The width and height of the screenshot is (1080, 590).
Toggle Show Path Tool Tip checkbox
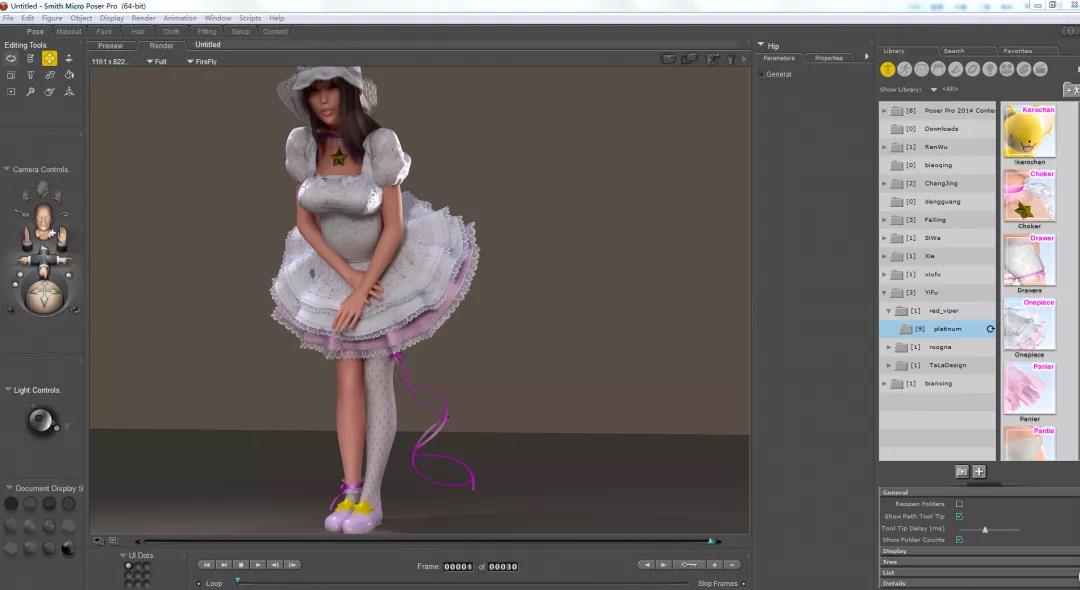pos(959,516)
